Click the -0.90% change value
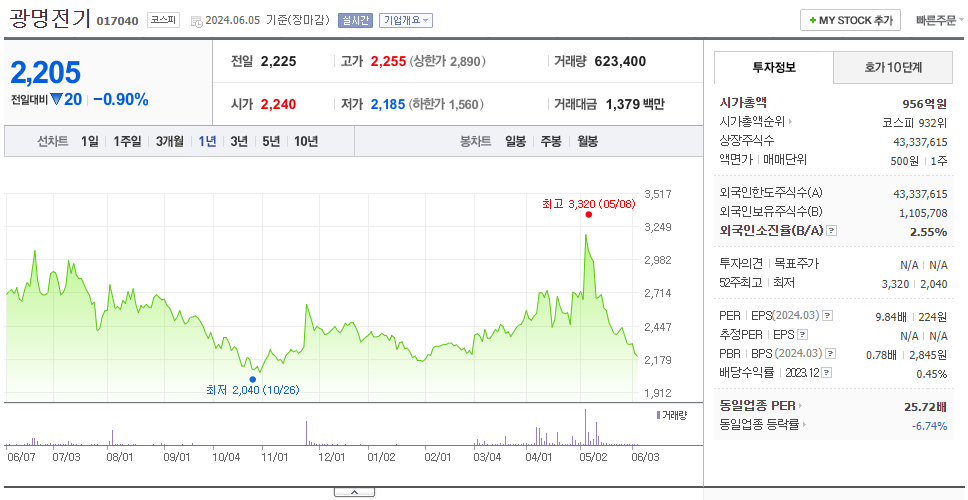968x500 pixels. pyautogui.click(x=121, y=99)
